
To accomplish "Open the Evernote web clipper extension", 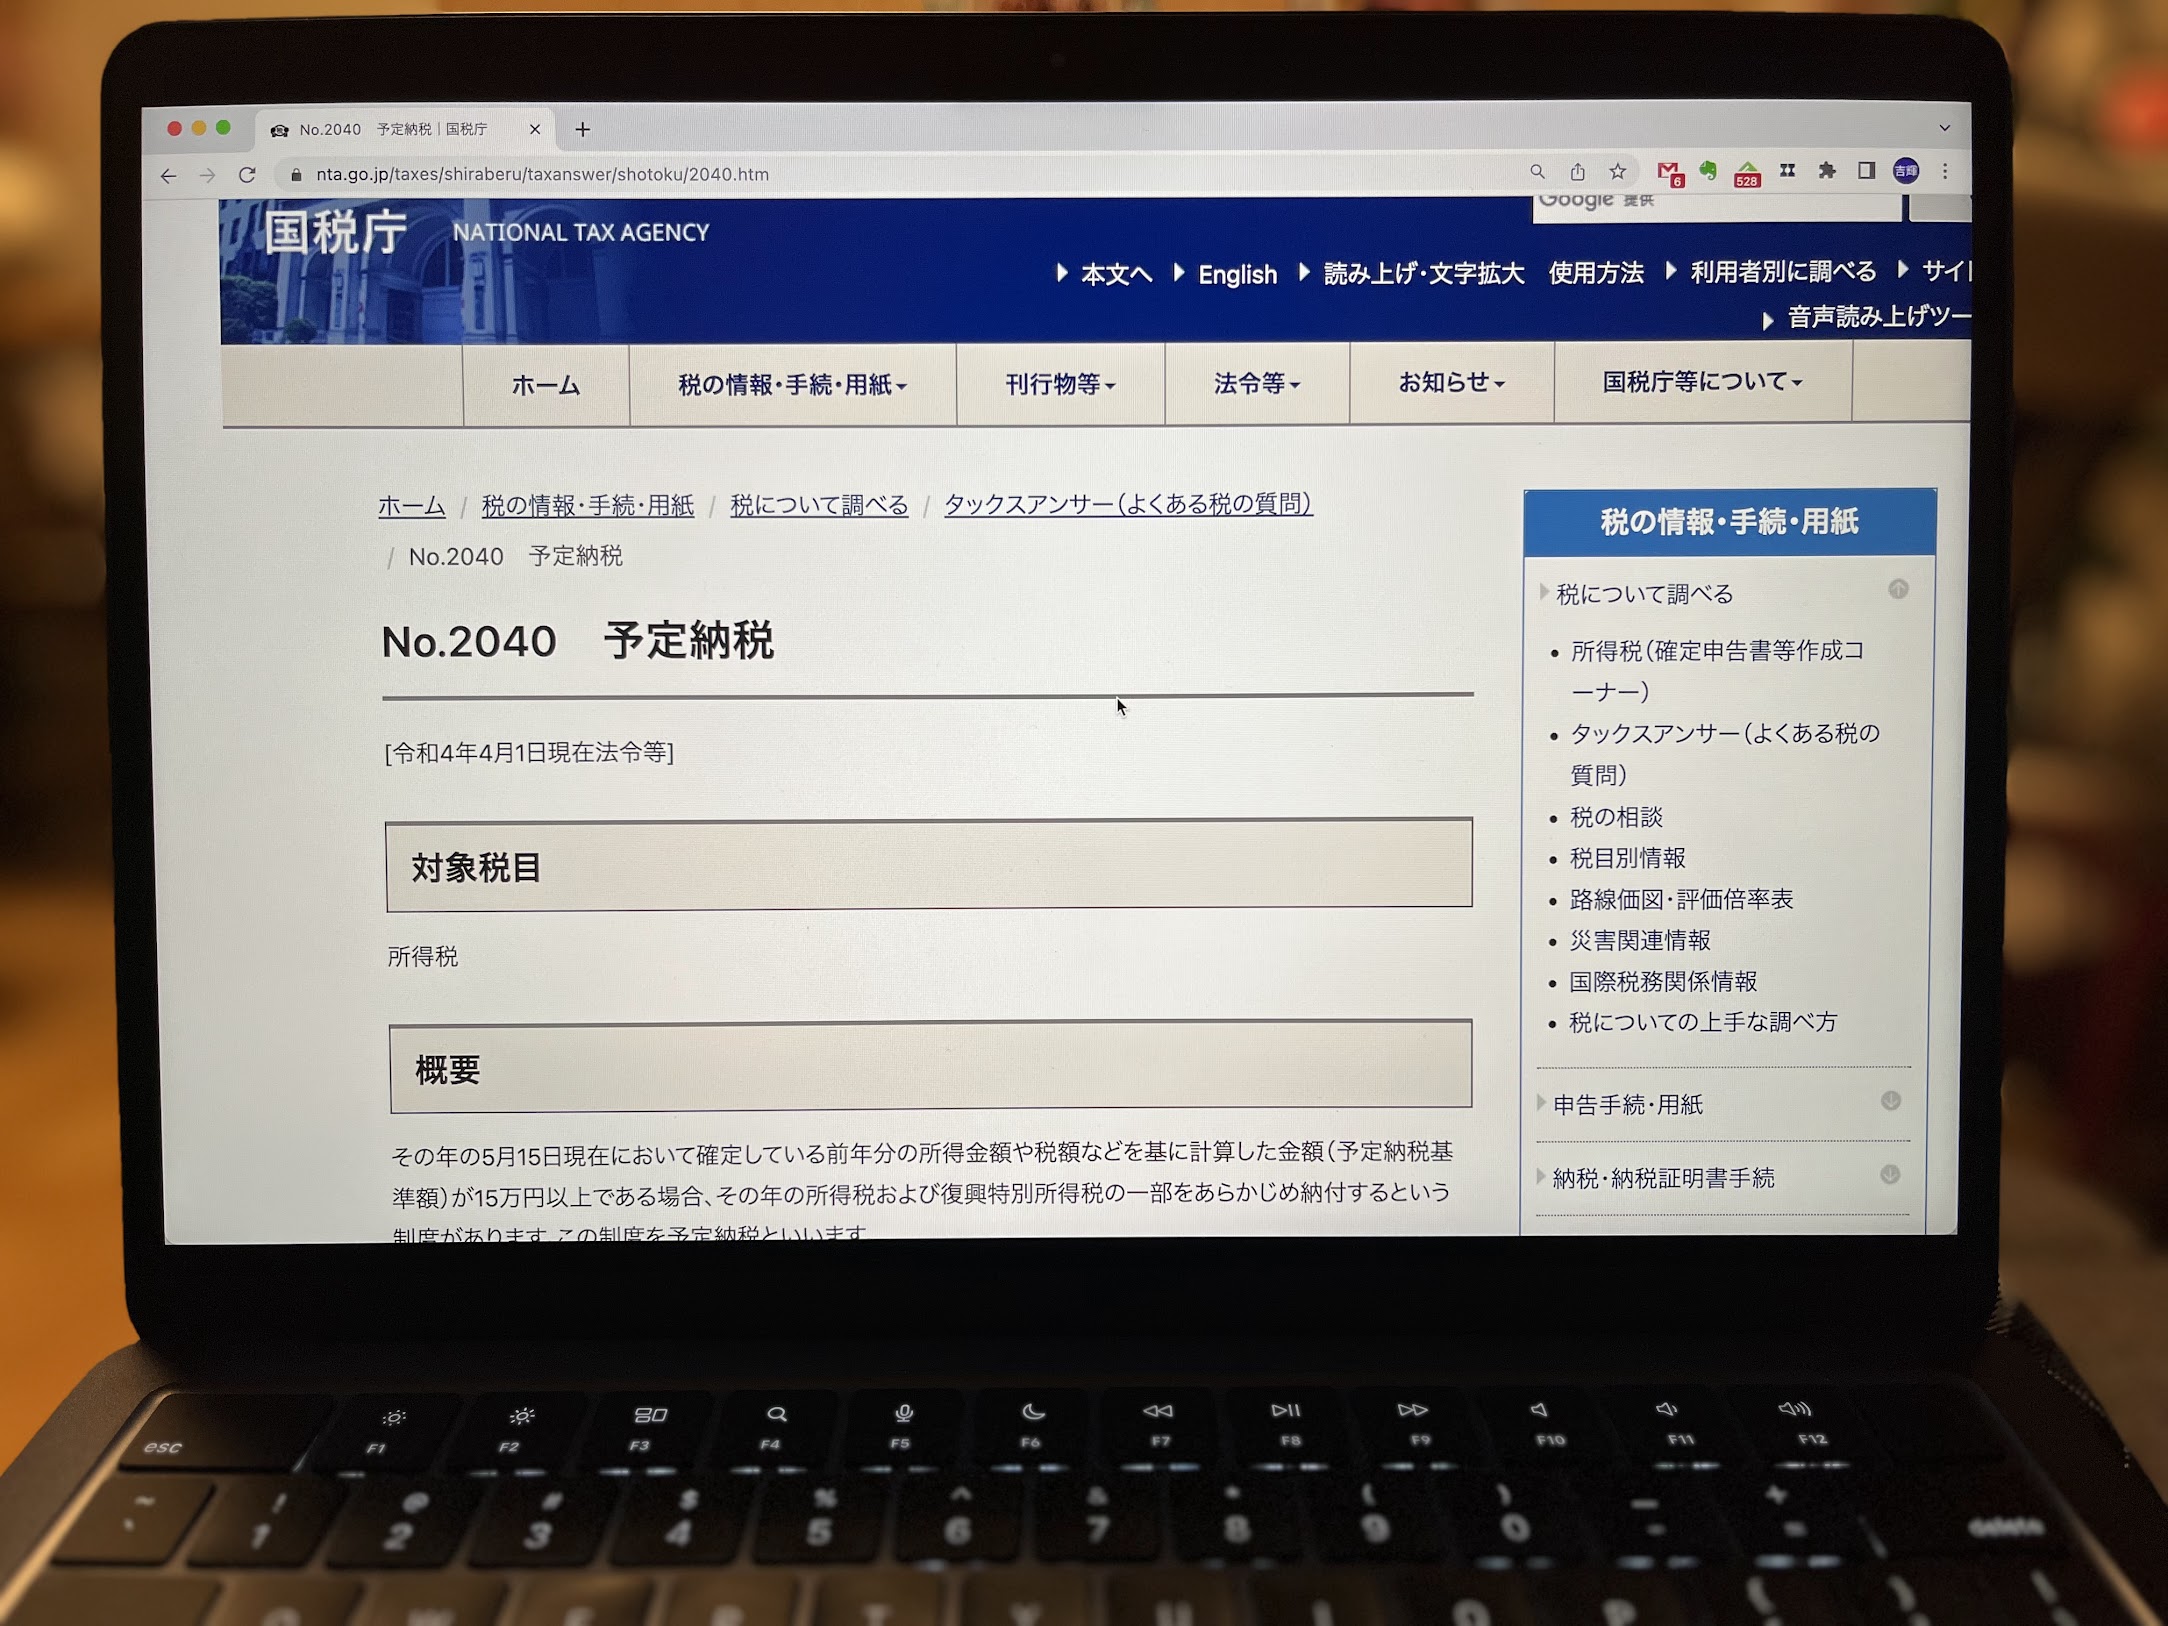I will [x=1708, y=171].
